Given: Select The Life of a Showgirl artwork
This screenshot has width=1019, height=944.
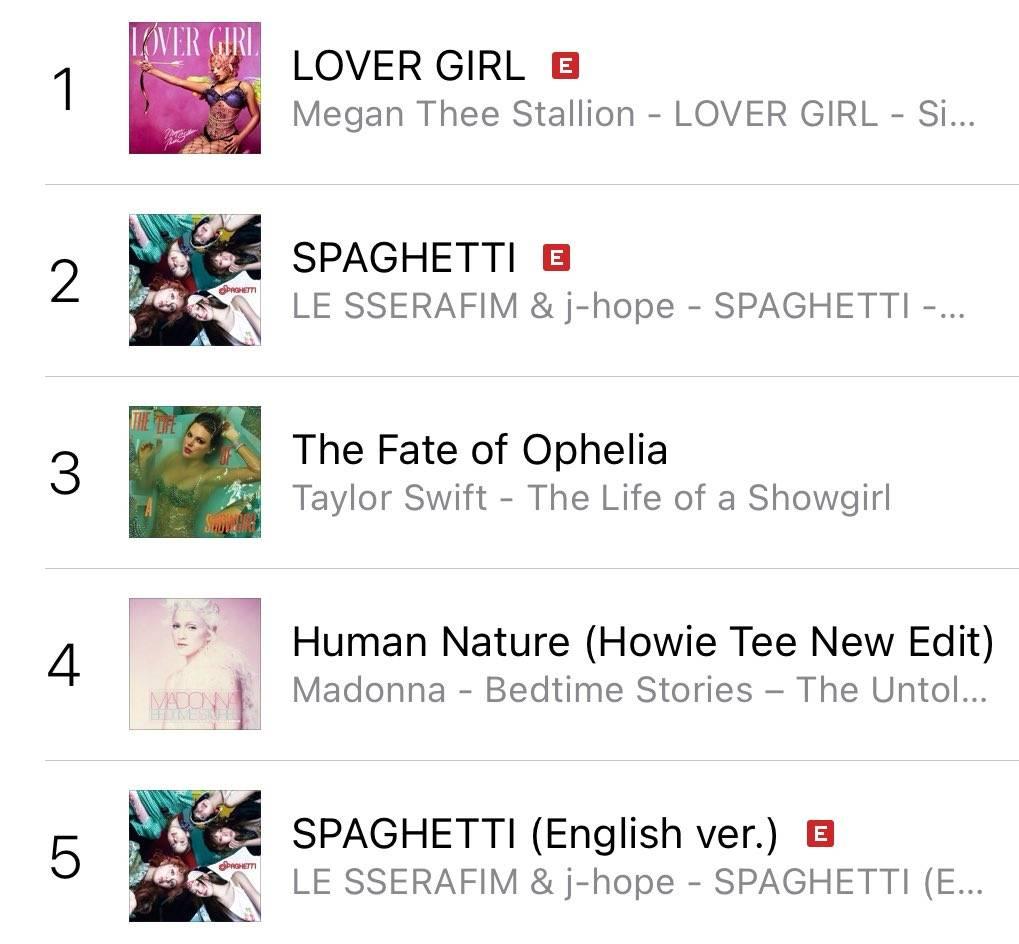Looking at the screenshot, I should 195,472.
